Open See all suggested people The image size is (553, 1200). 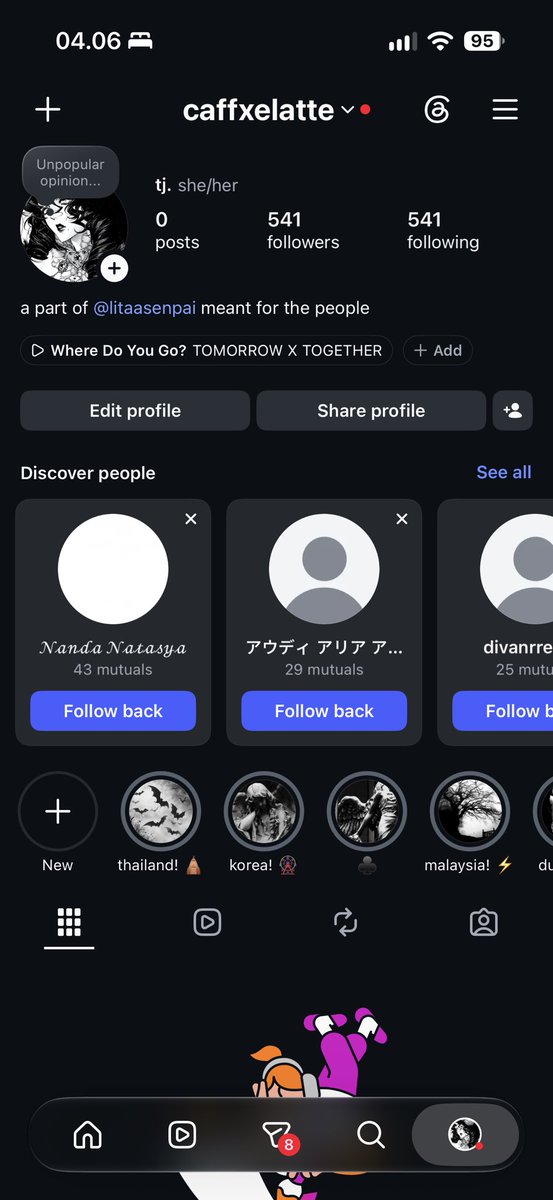pos(504,472)
